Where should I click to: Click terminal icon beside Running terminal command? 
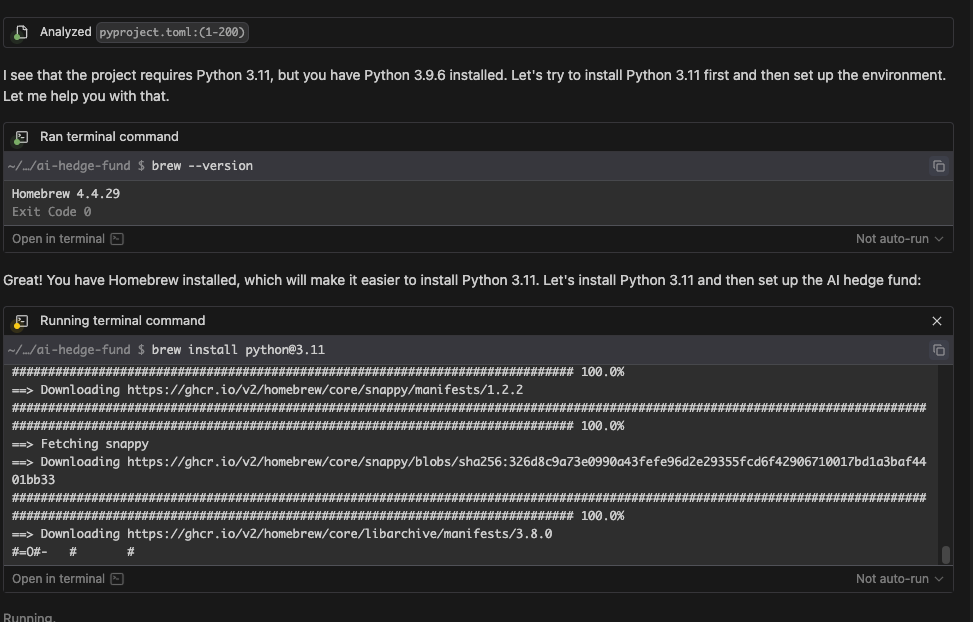(21, 321)
